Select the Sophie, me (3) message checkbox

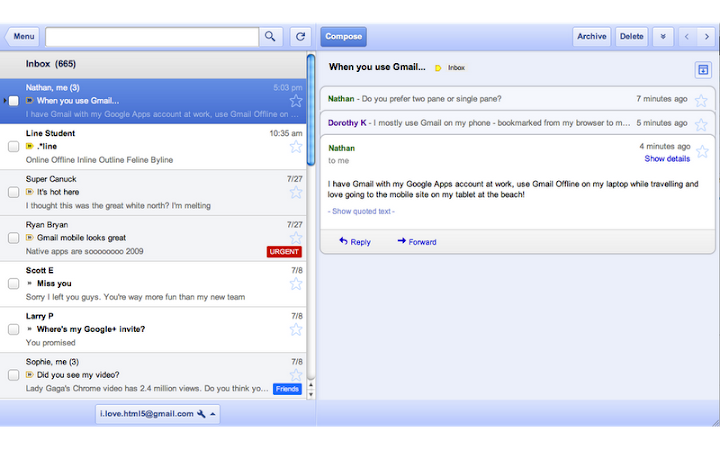[x=14, y=375]
